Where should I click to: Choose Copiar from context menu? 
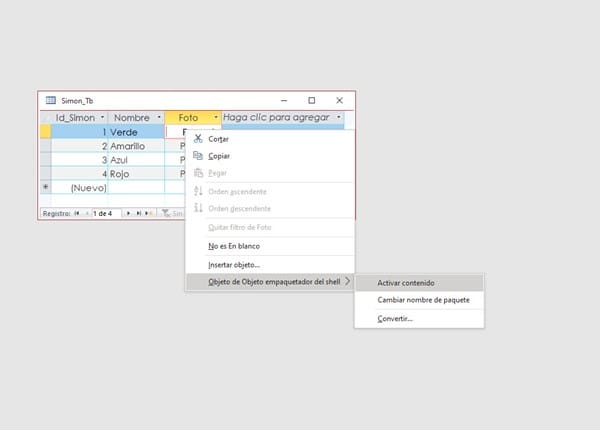(270, 156)
